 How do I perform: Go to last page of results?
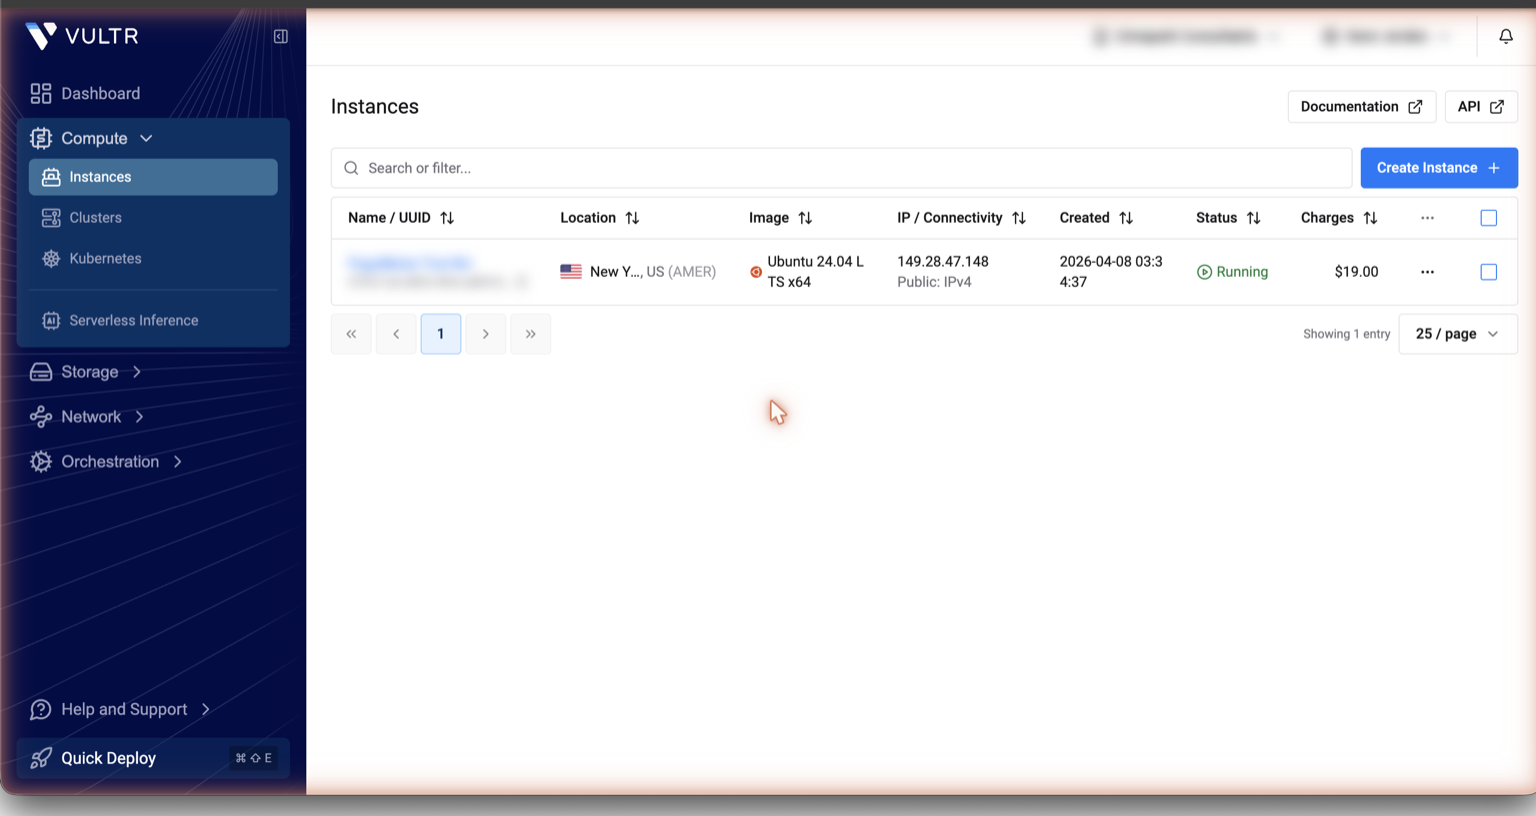coord(531,334)
